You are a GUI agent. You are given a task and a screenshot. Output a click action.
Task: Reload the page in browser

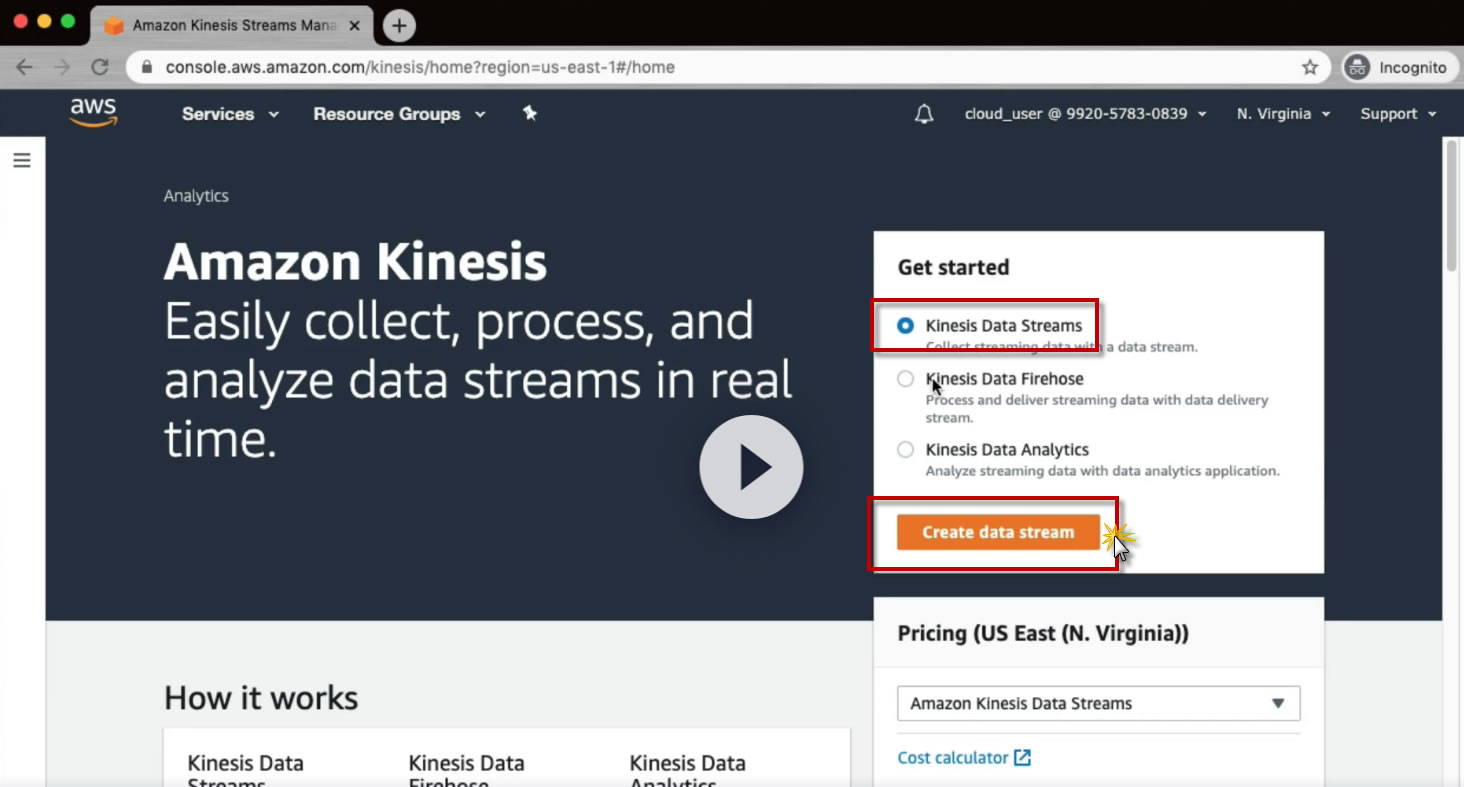coord(100,67)
